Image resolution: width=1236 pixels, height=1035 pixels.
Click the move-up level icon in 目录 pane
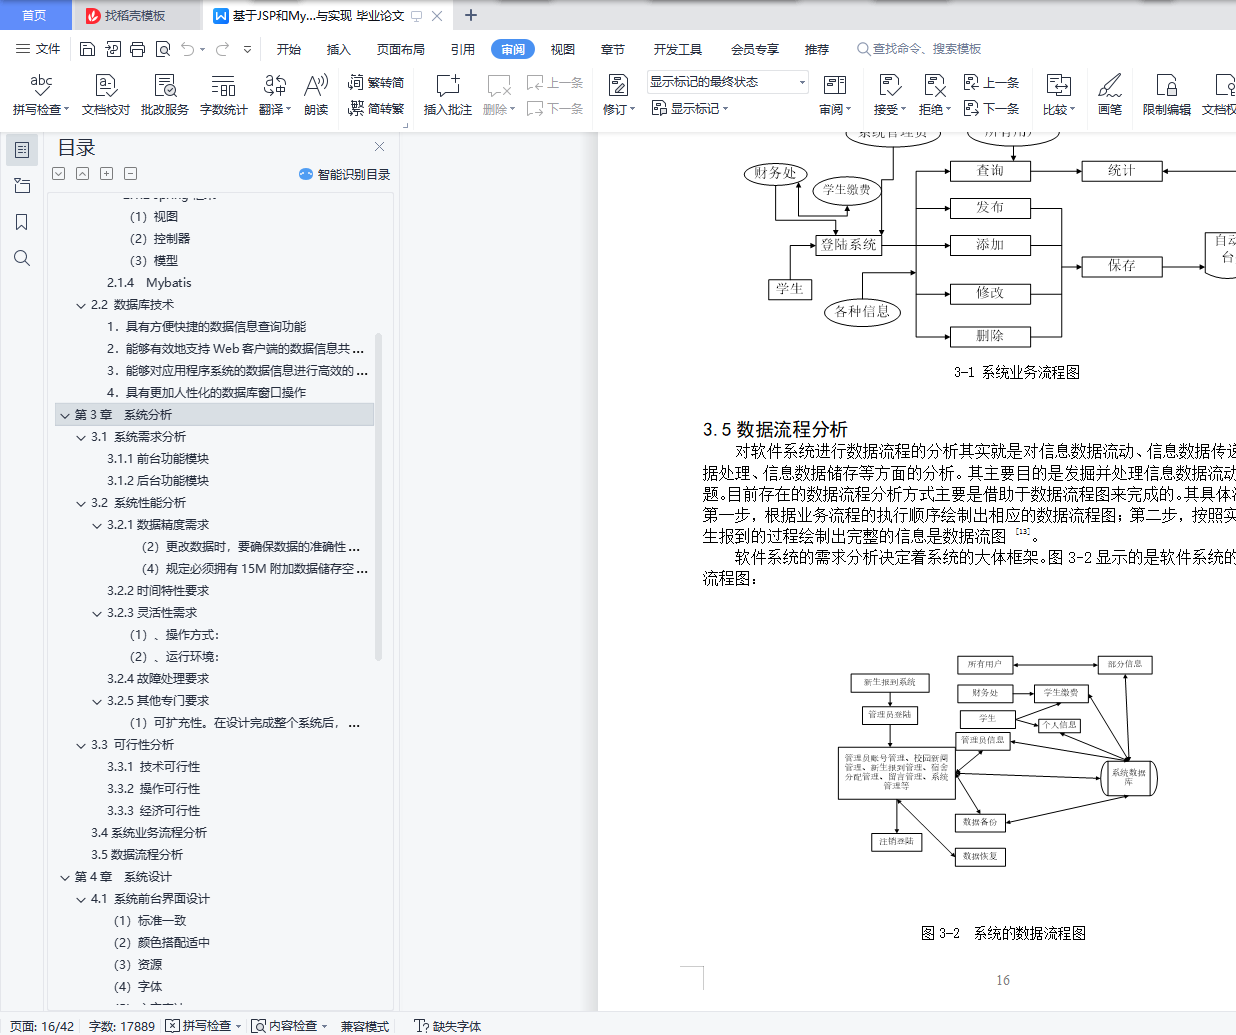(83, 174)
